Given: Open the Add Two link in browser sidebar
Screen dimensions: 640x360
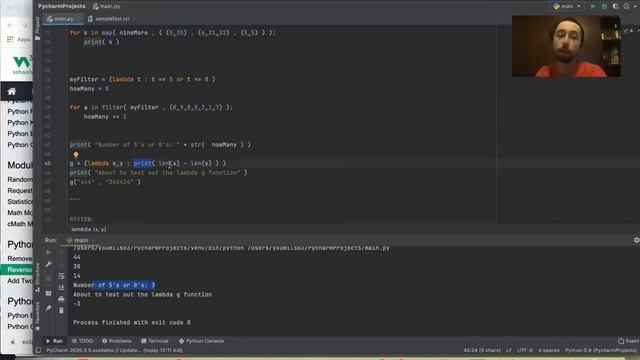Looking at the screenshot, I should coord(20,281).
